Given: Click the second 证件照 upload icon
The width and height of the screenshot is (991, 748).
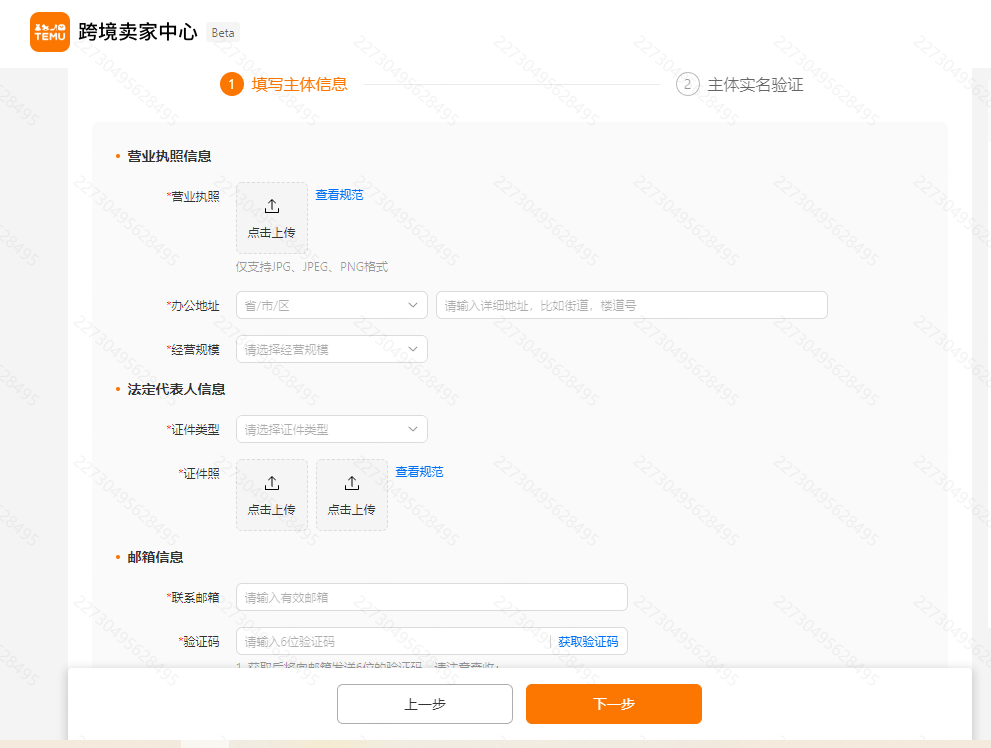Looking at the screenshot, I should [x=351, y=494].
